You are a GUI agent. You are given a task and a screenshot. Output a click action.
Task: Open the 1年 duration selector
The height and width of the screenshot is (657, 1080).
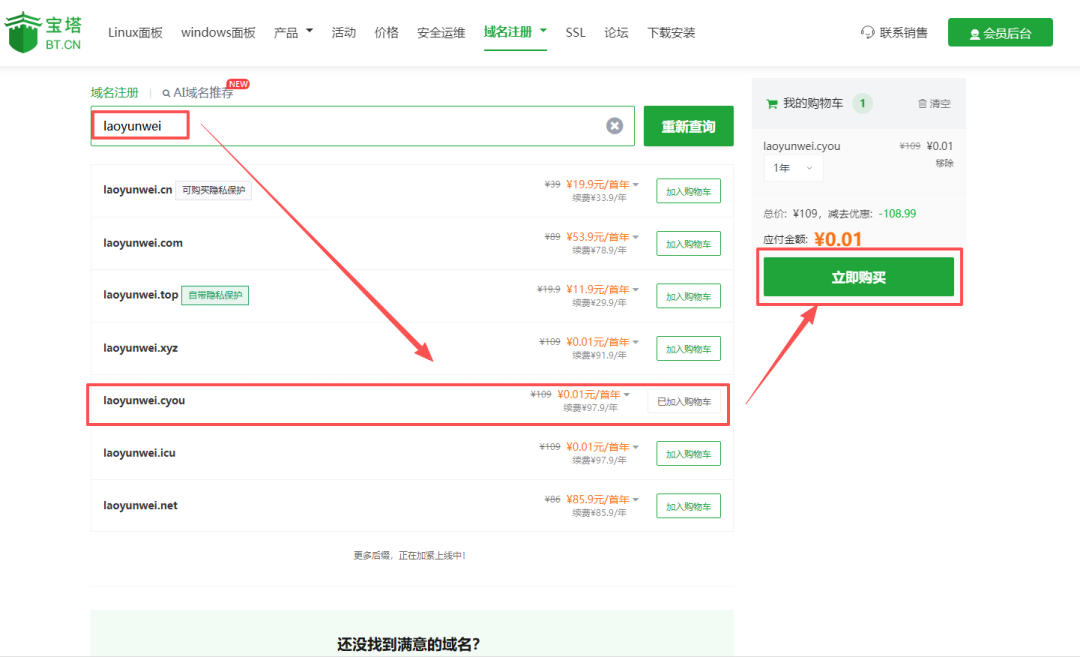point(793,168)
